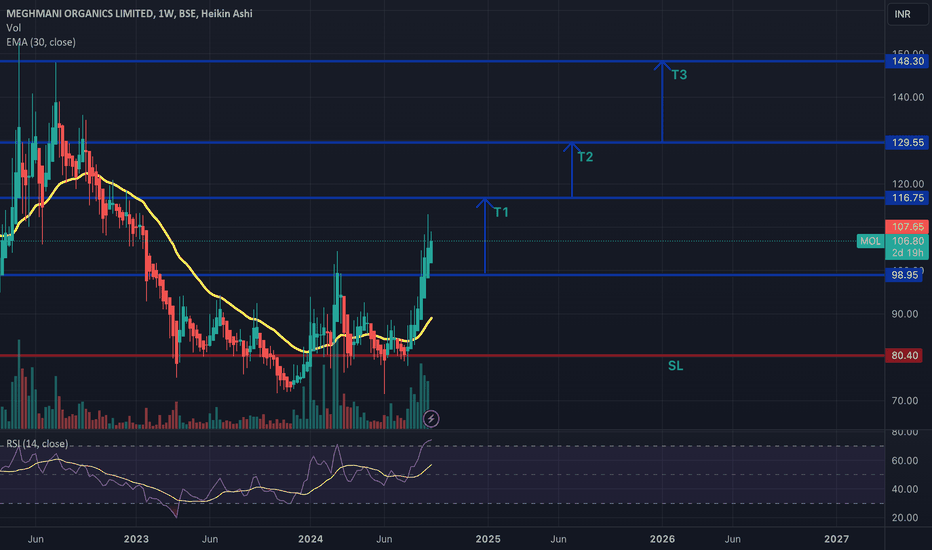Click the 116.75 price label
Viewport: 932px width, 550px height.
[907, 198]
